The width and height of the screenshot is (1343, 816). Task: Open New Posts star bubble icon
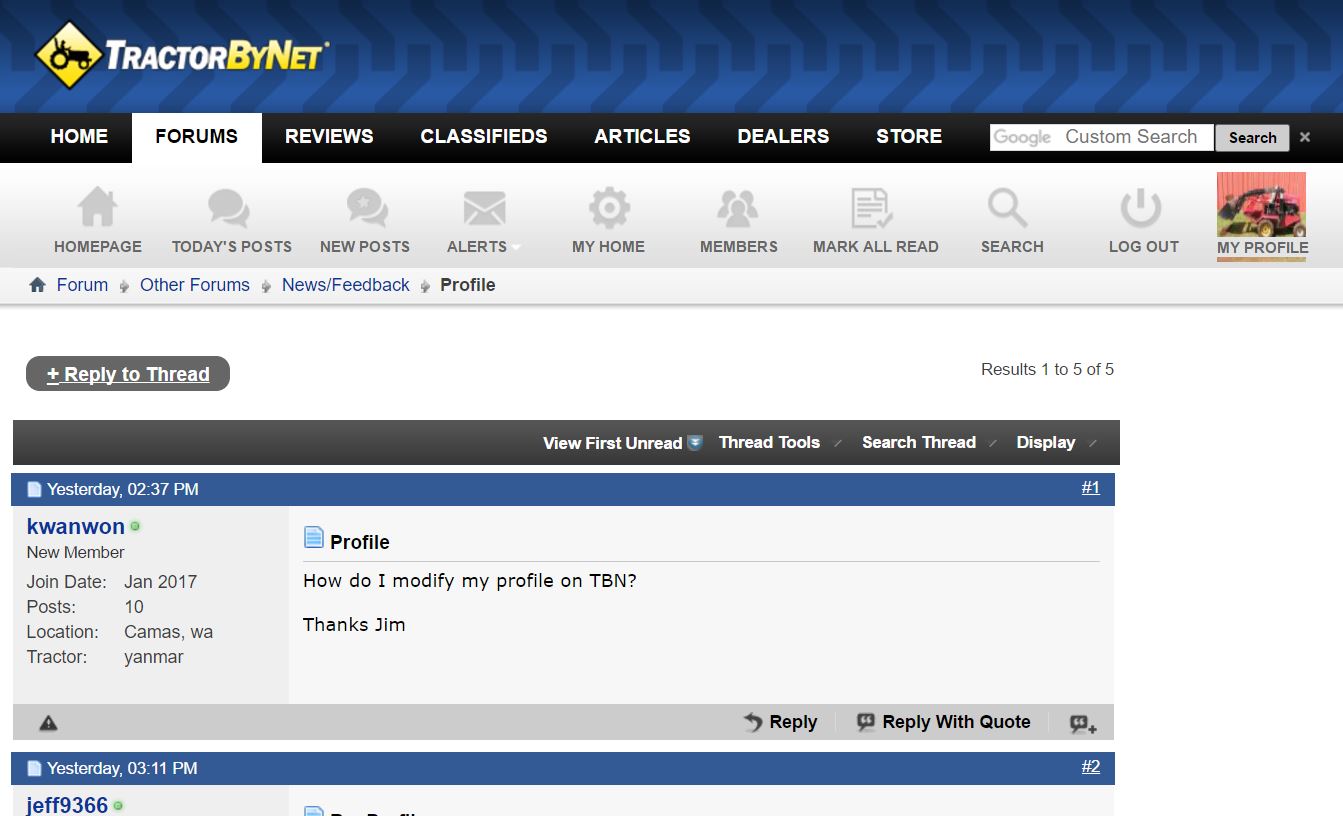pyautogui.click(x=366, y=209)
